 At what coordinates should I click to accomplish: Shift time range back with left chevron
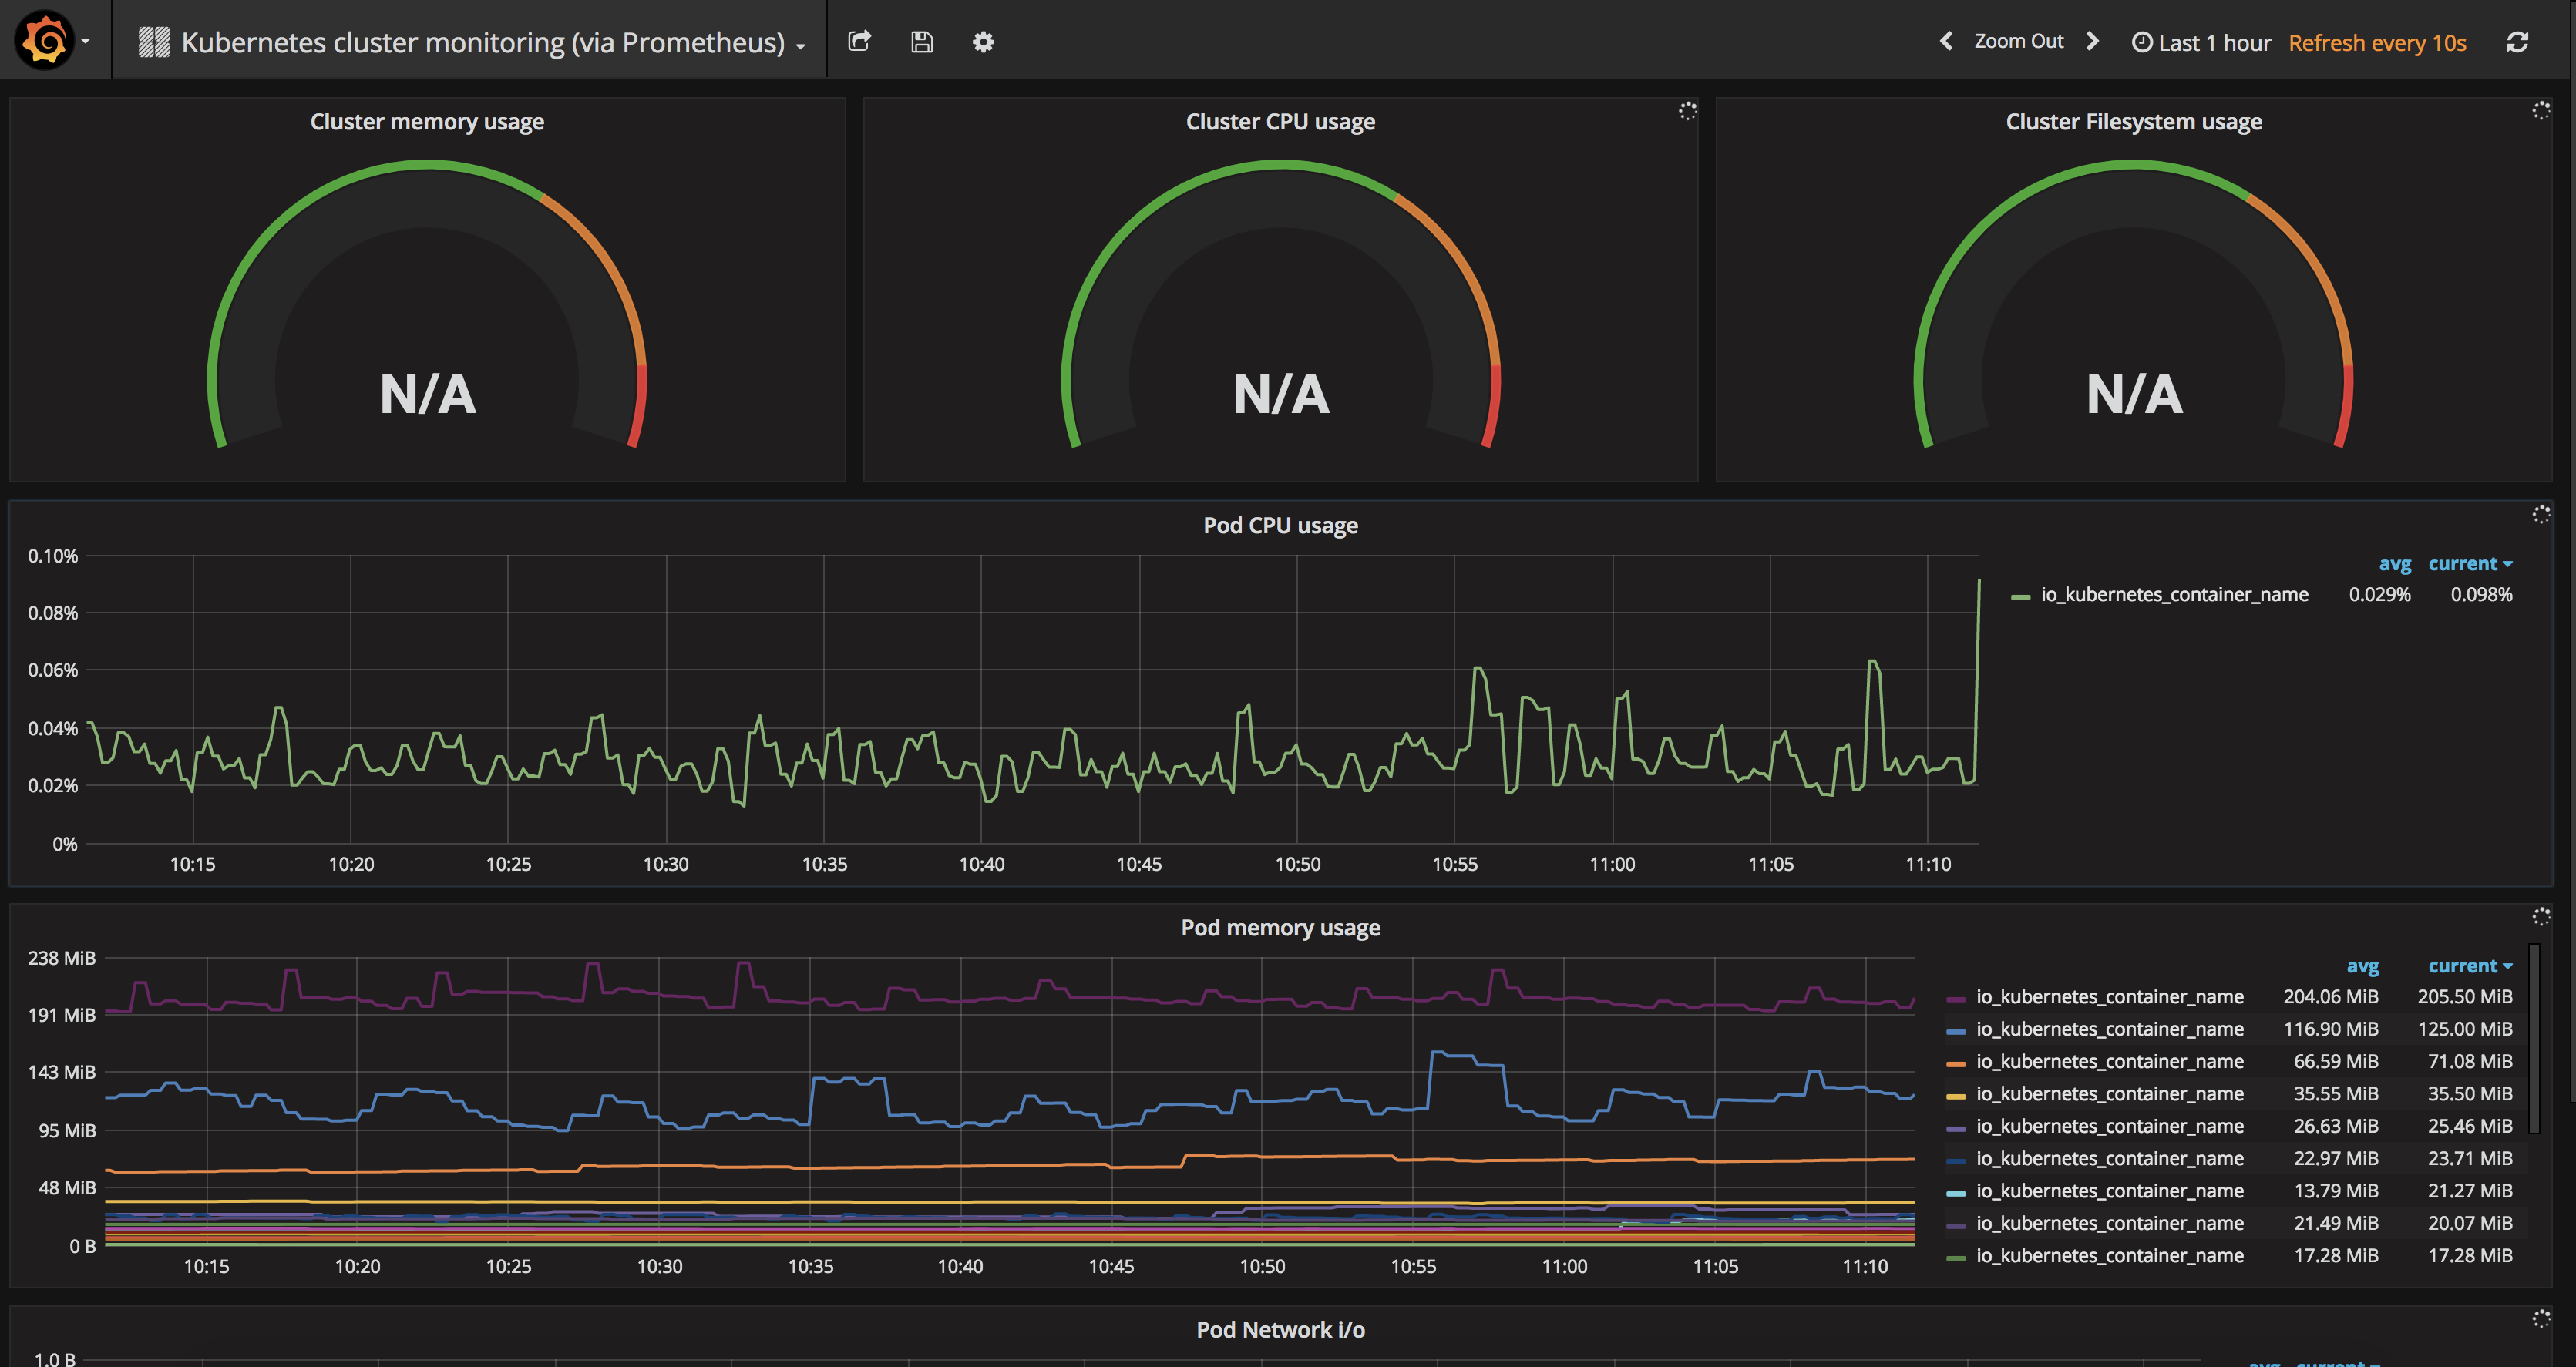coord(1946,41)
